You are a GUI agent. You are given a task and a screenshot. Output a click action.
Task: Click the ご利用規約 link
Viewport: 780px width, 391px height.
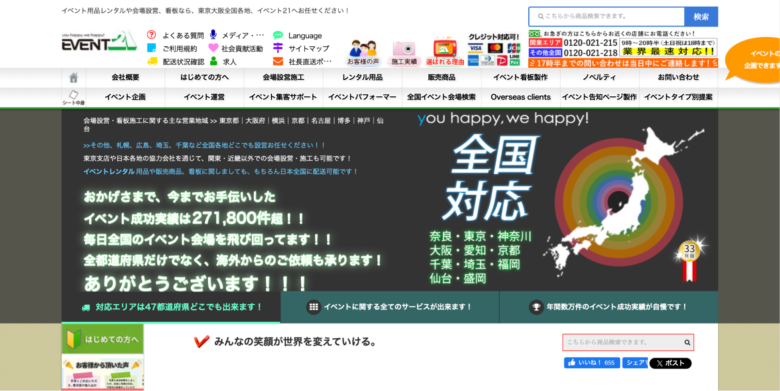pyautogui.click(x=180, y=49)
